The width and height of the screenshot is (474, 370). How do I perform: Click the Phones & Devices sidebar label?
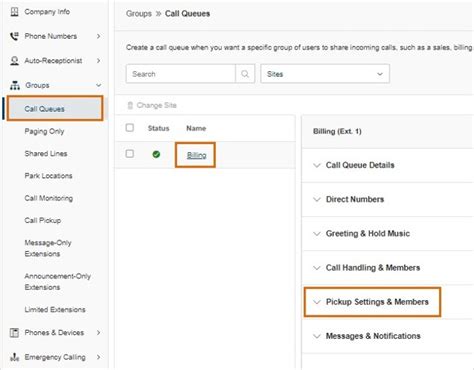pyautogui.click(x=54, y=332)
